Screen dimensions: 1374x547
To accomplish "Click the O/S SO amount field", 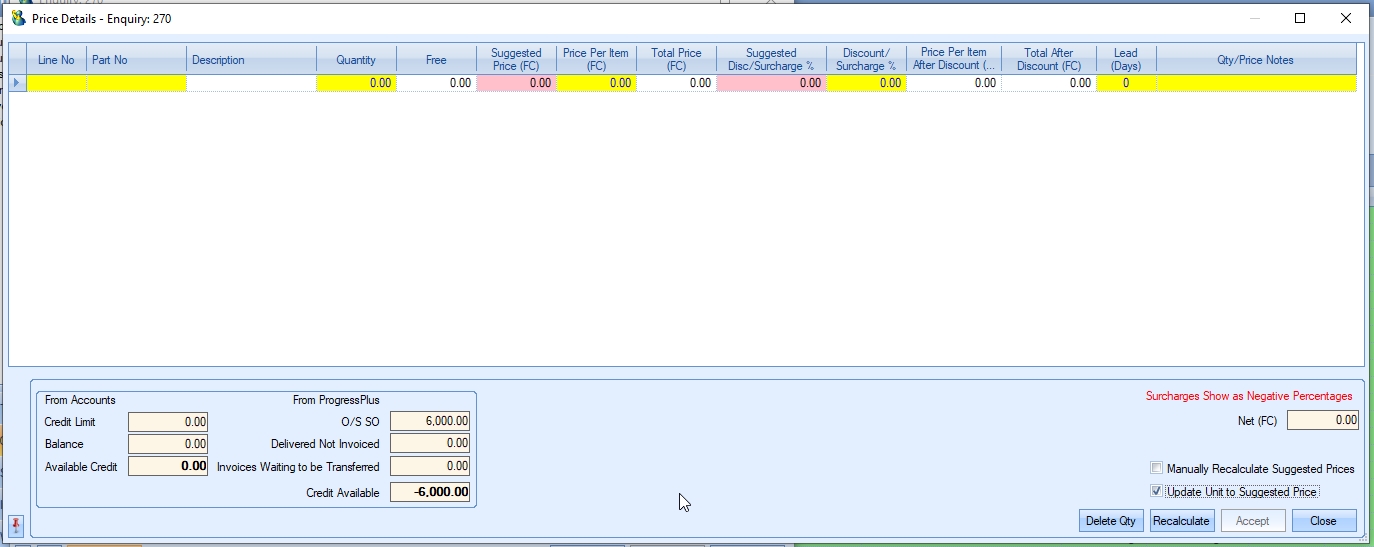I will (429, 422).
